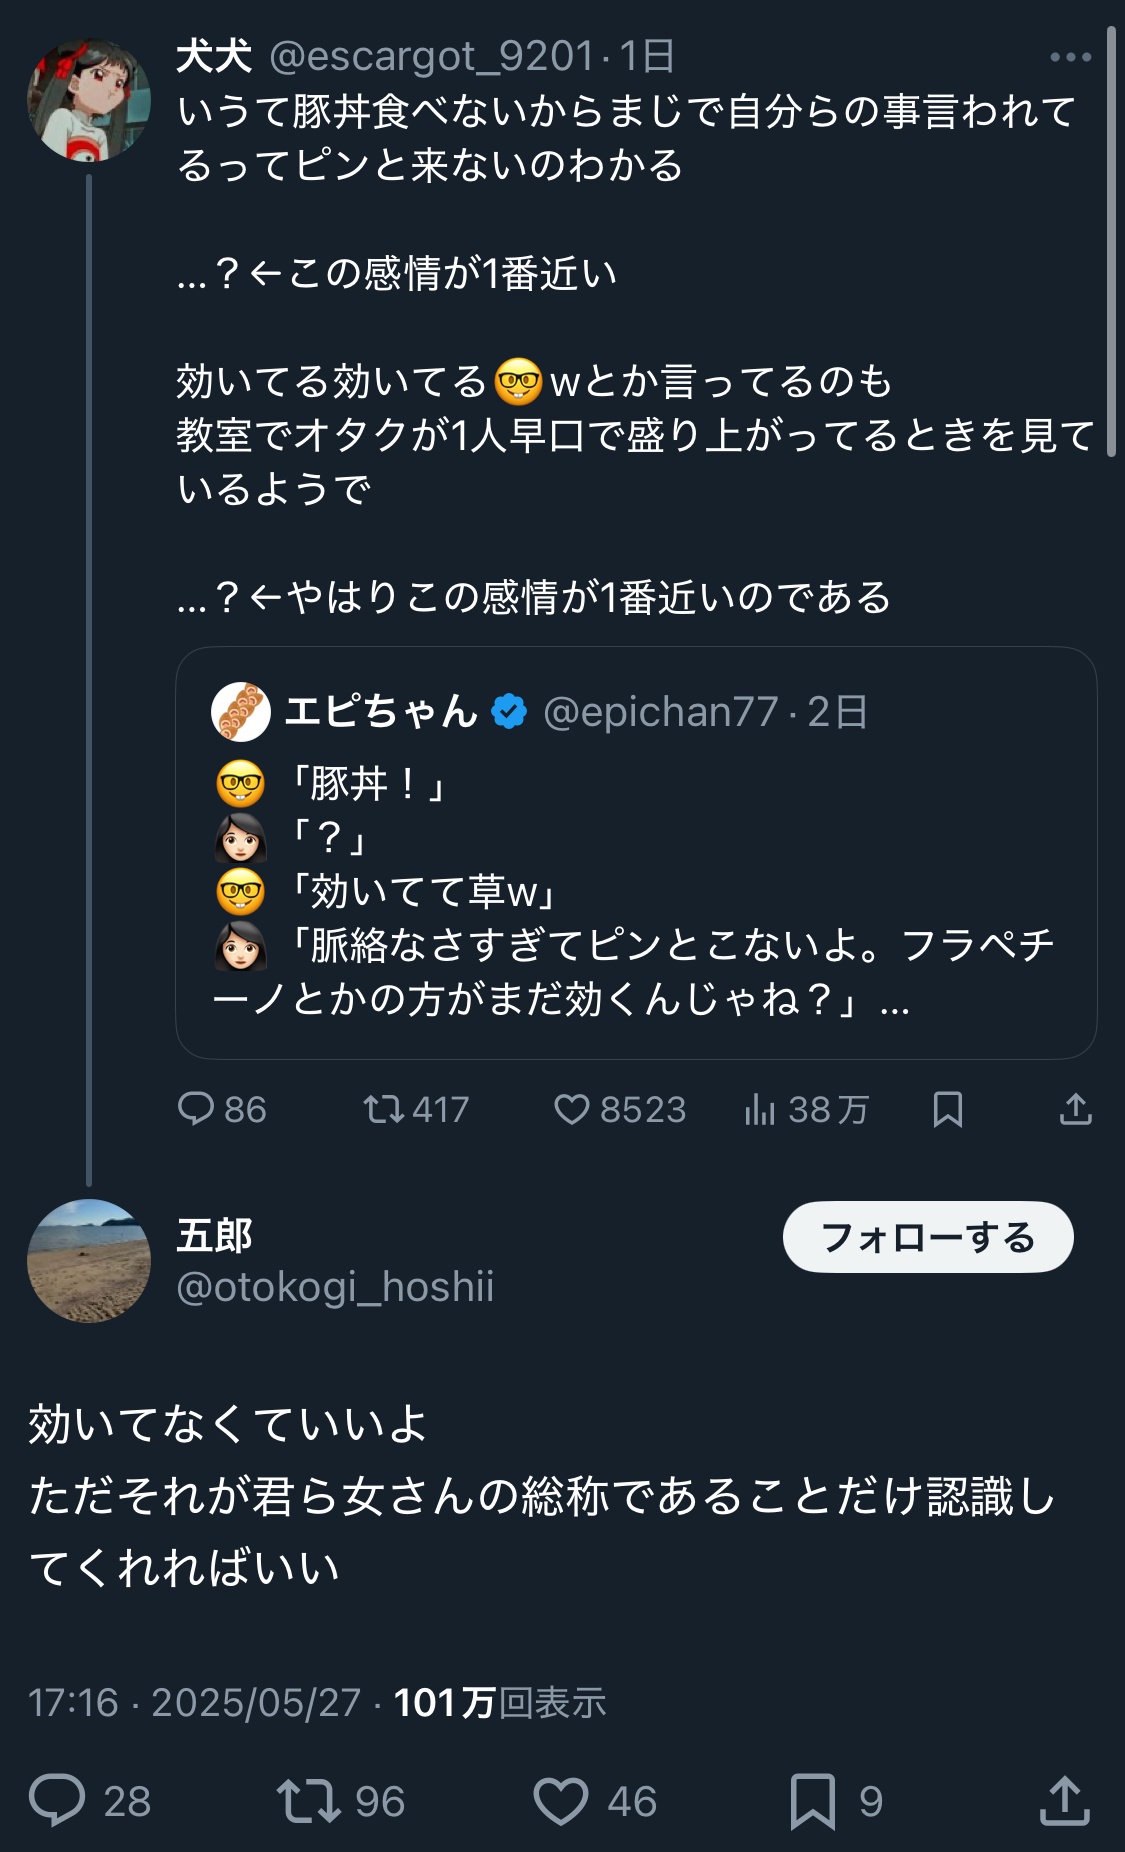Share 犬犬's post via share icon

click(x=1075, y=1109)
